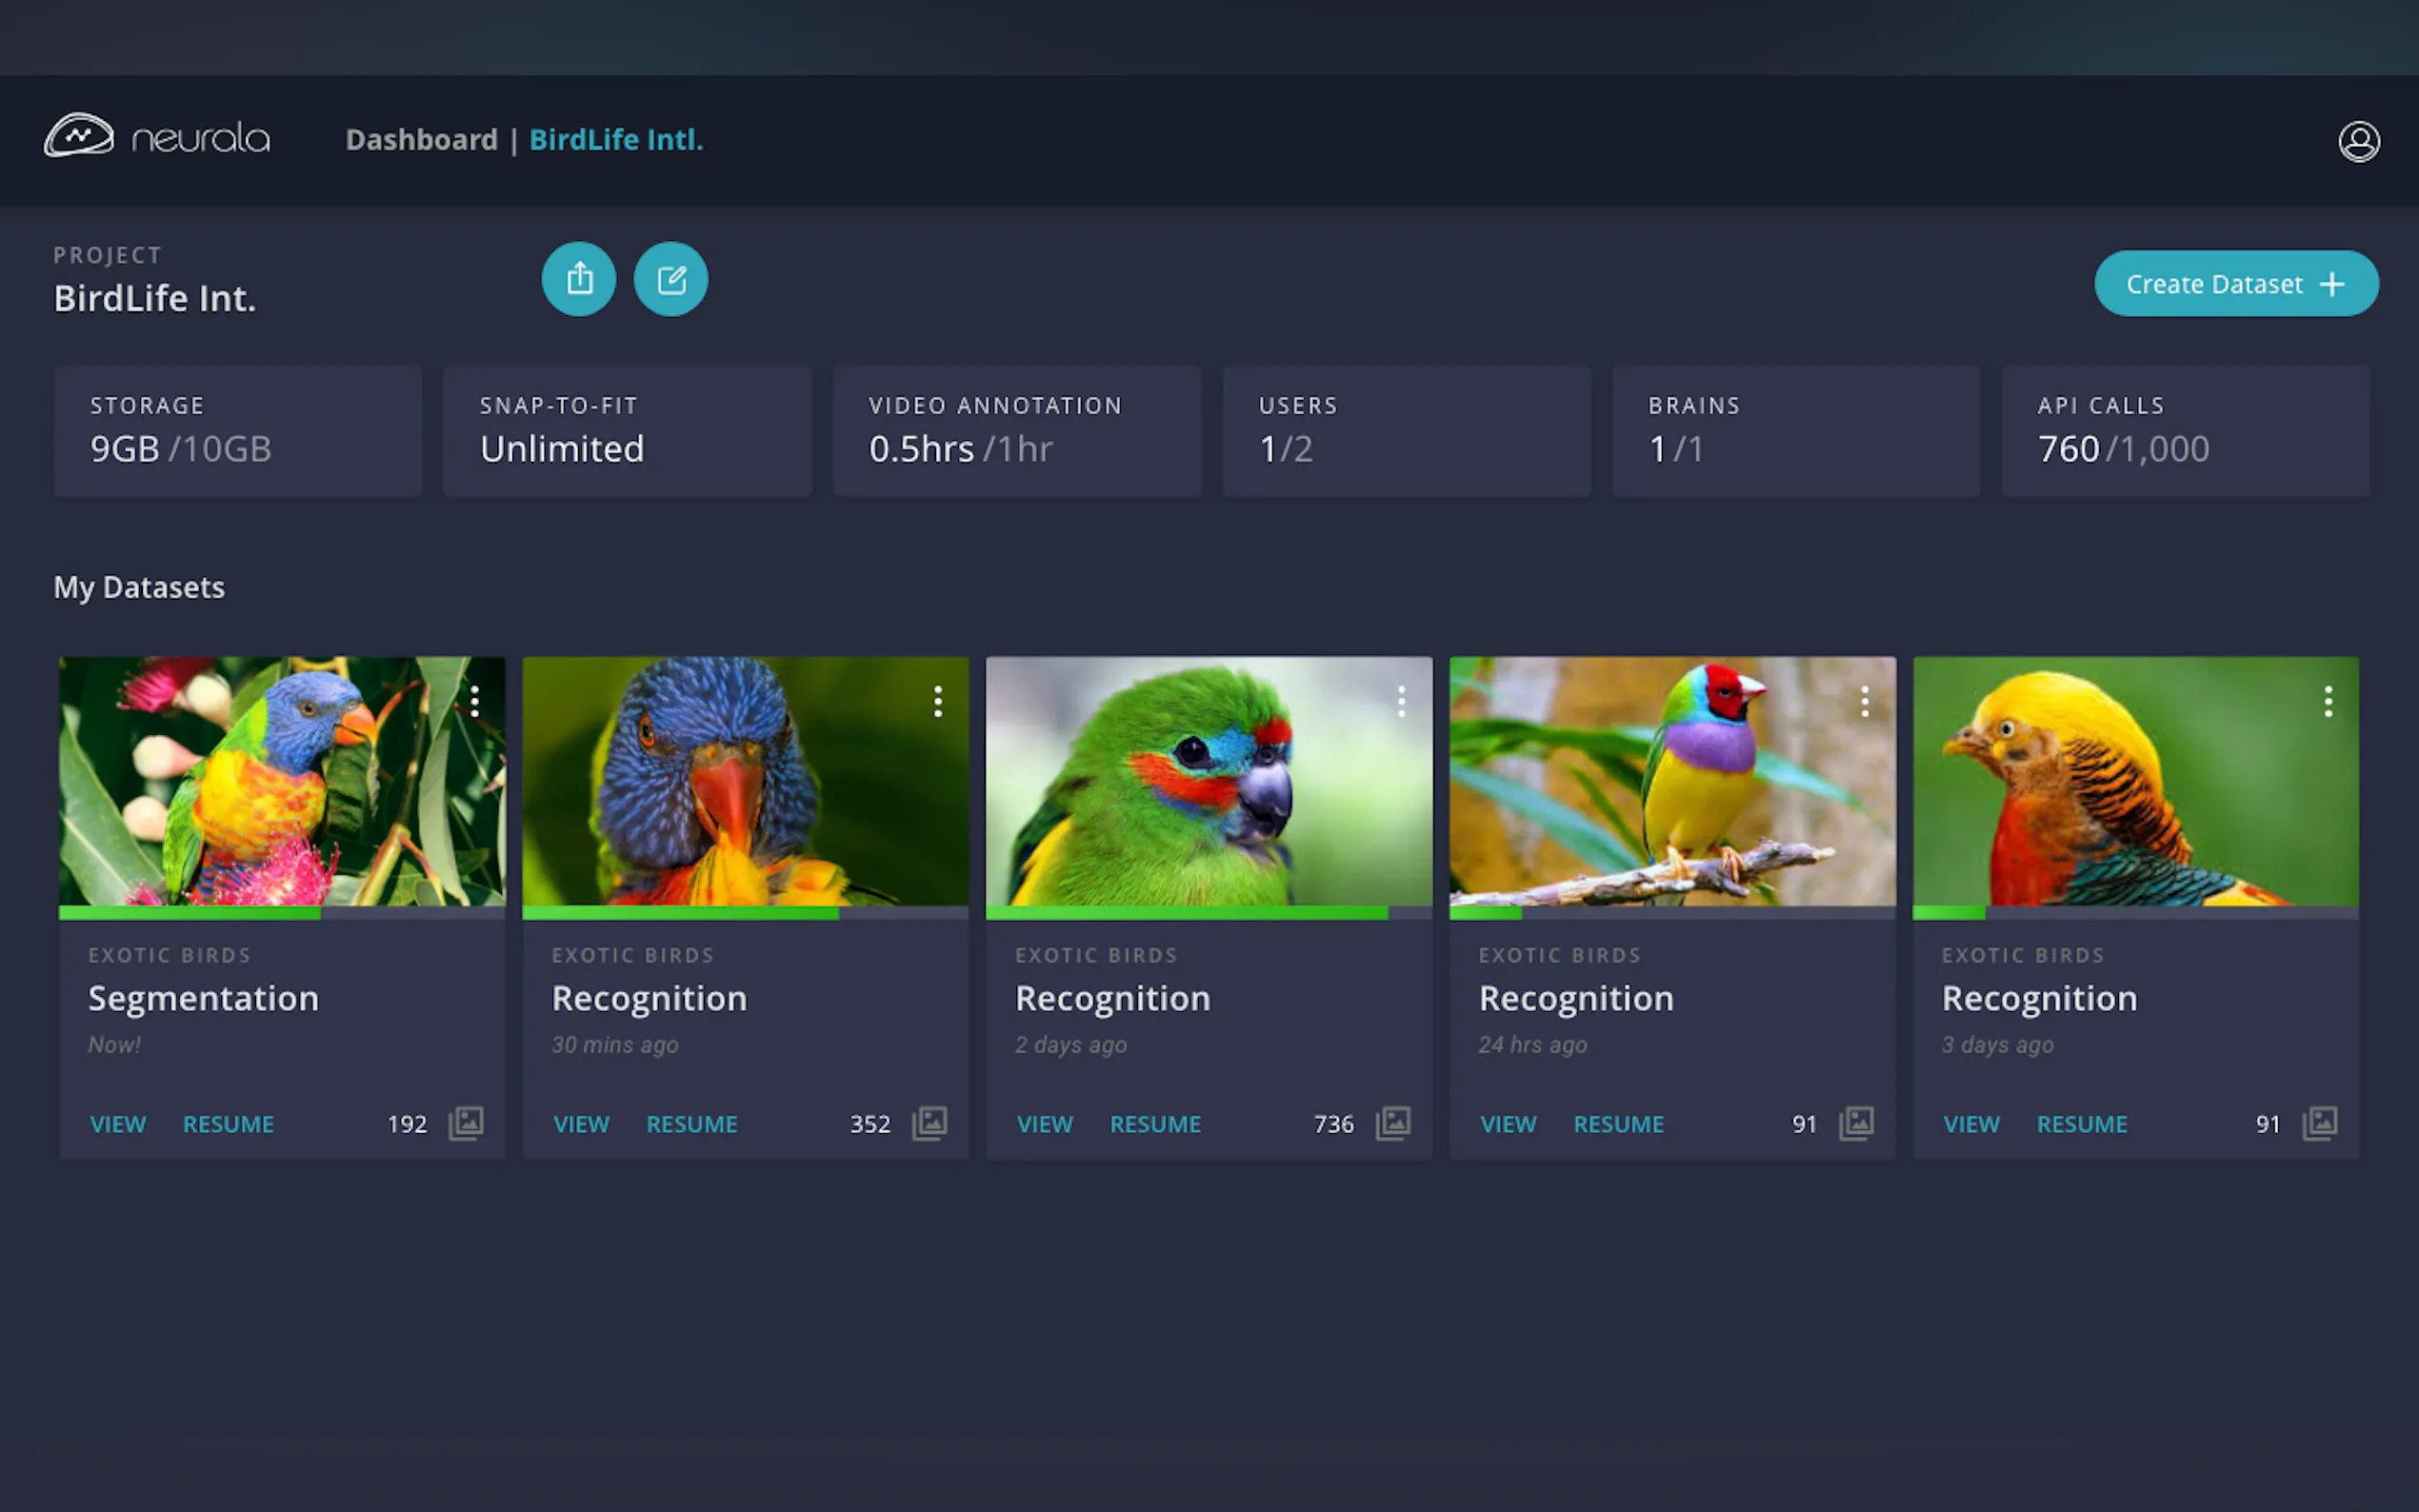Viewport: 2419px width, 1512px height.
Task: Click the Neurala brain logo
Action: [x=80, y=136]
